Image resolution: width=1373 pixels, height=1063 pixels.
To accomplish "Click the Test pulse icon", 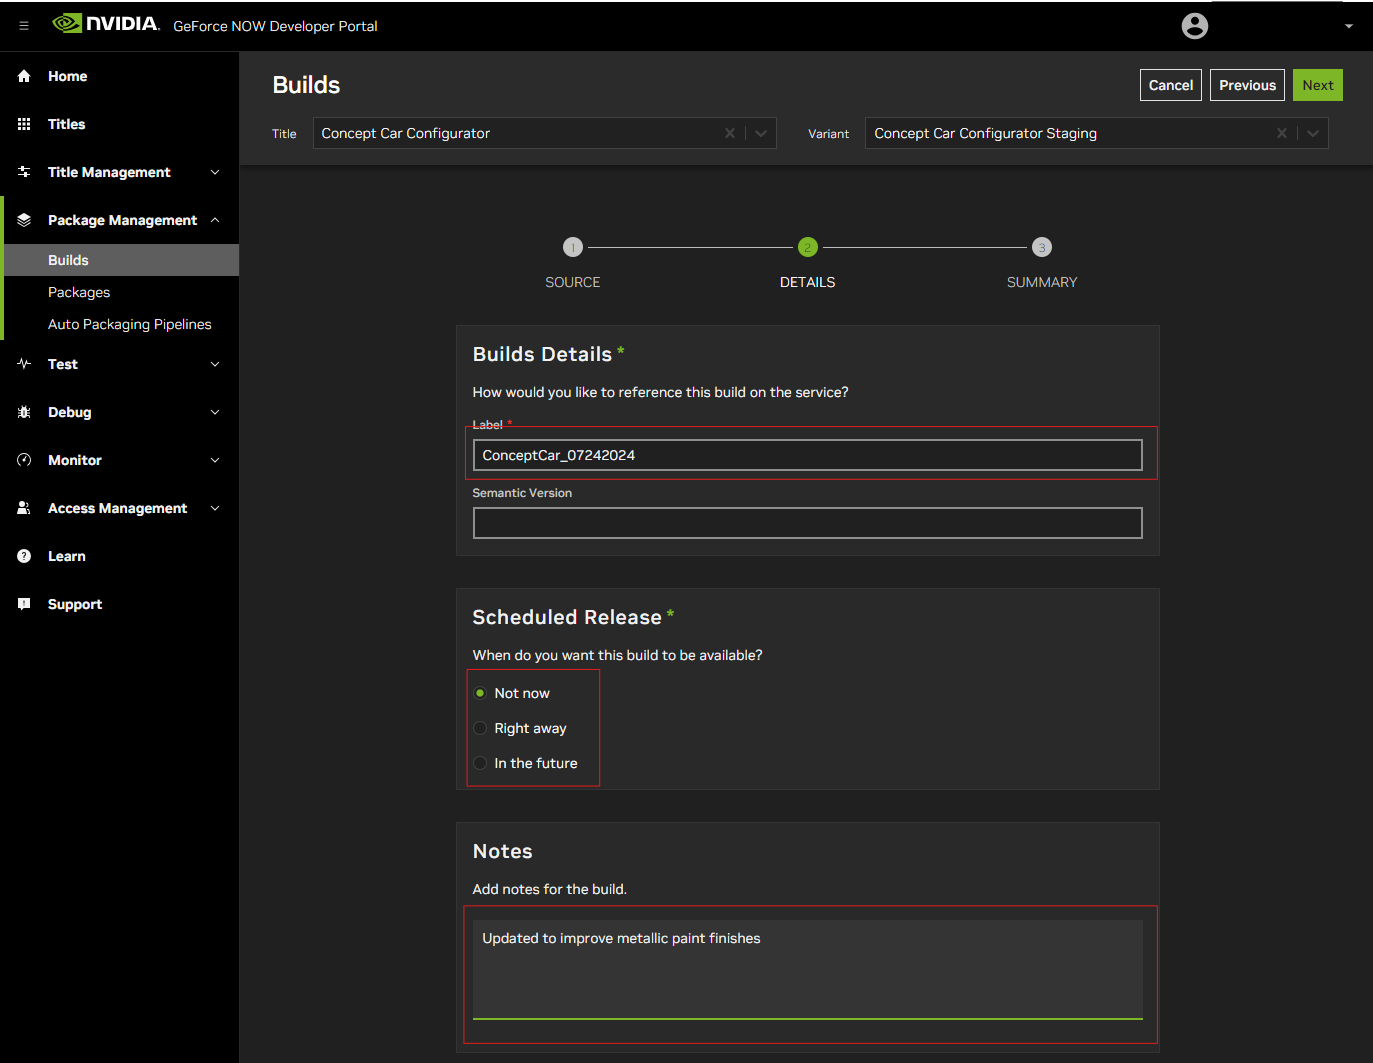I will [24, 364].
